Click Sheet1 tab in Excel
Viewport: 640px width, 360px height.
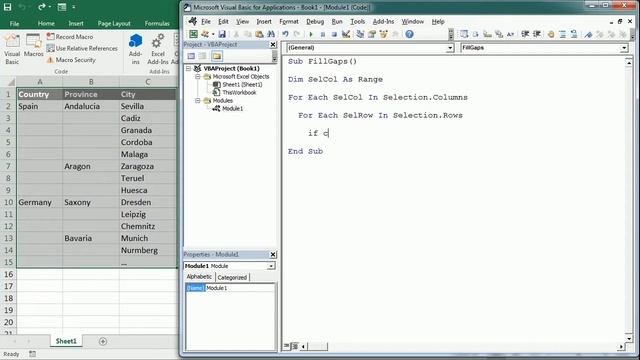66,341
